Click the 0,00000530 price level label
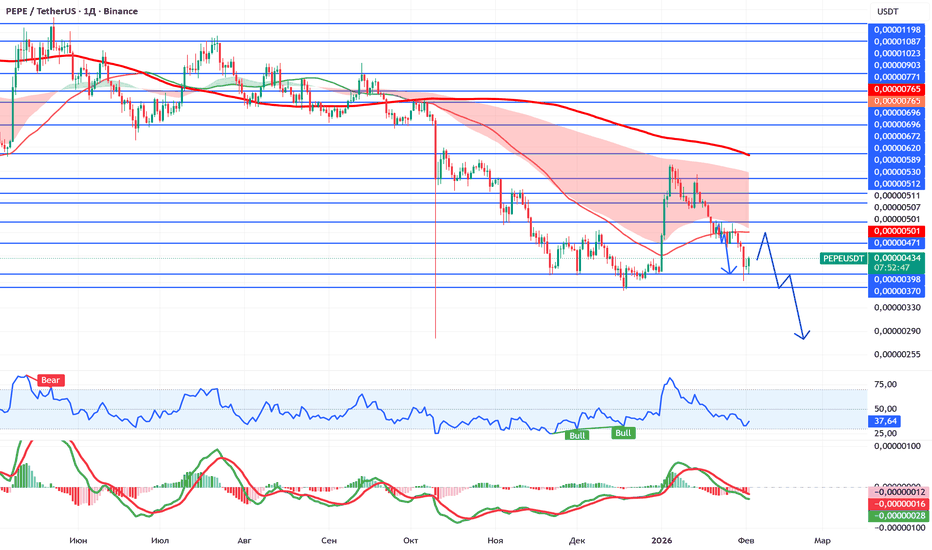932x550 pixels. point(896,172)
